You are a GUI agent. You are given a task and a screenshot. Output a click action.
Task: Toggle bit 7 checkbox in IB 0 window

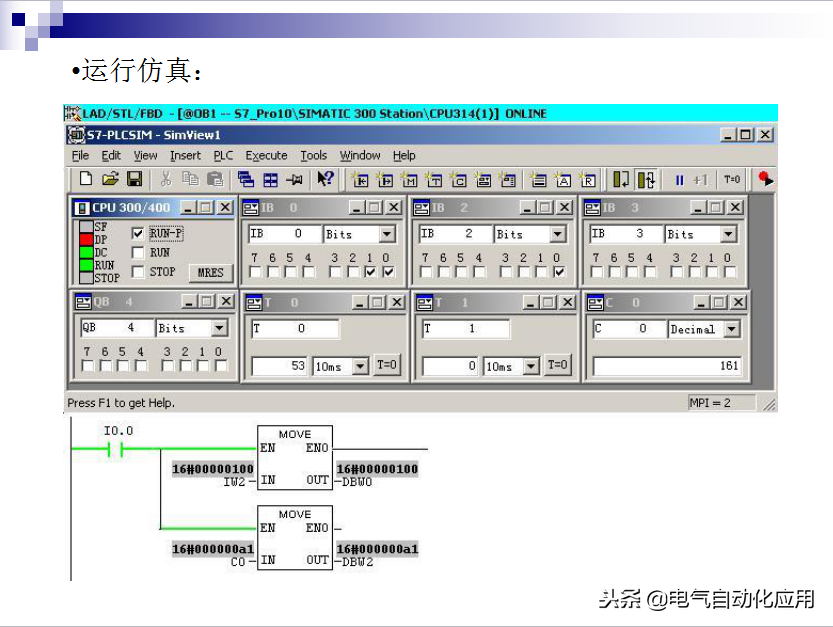click(x=255, y=272)
